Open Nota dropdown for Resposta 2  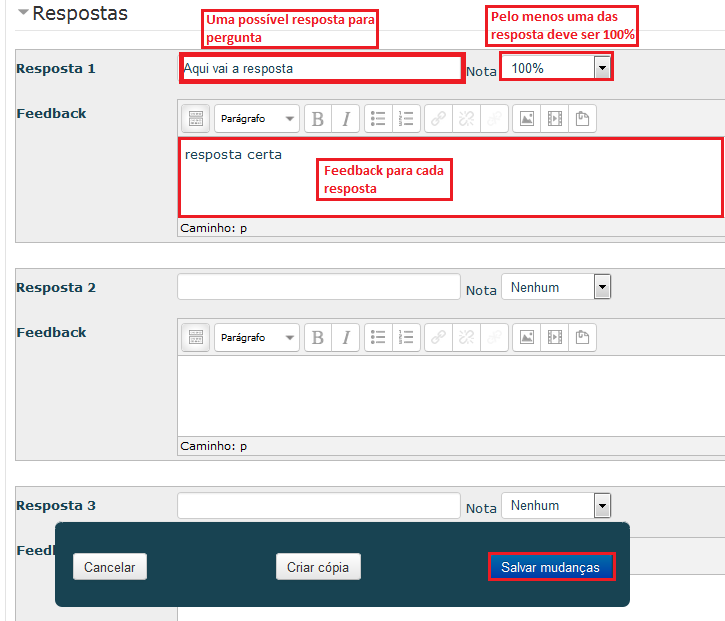click(x=556, y=287)
